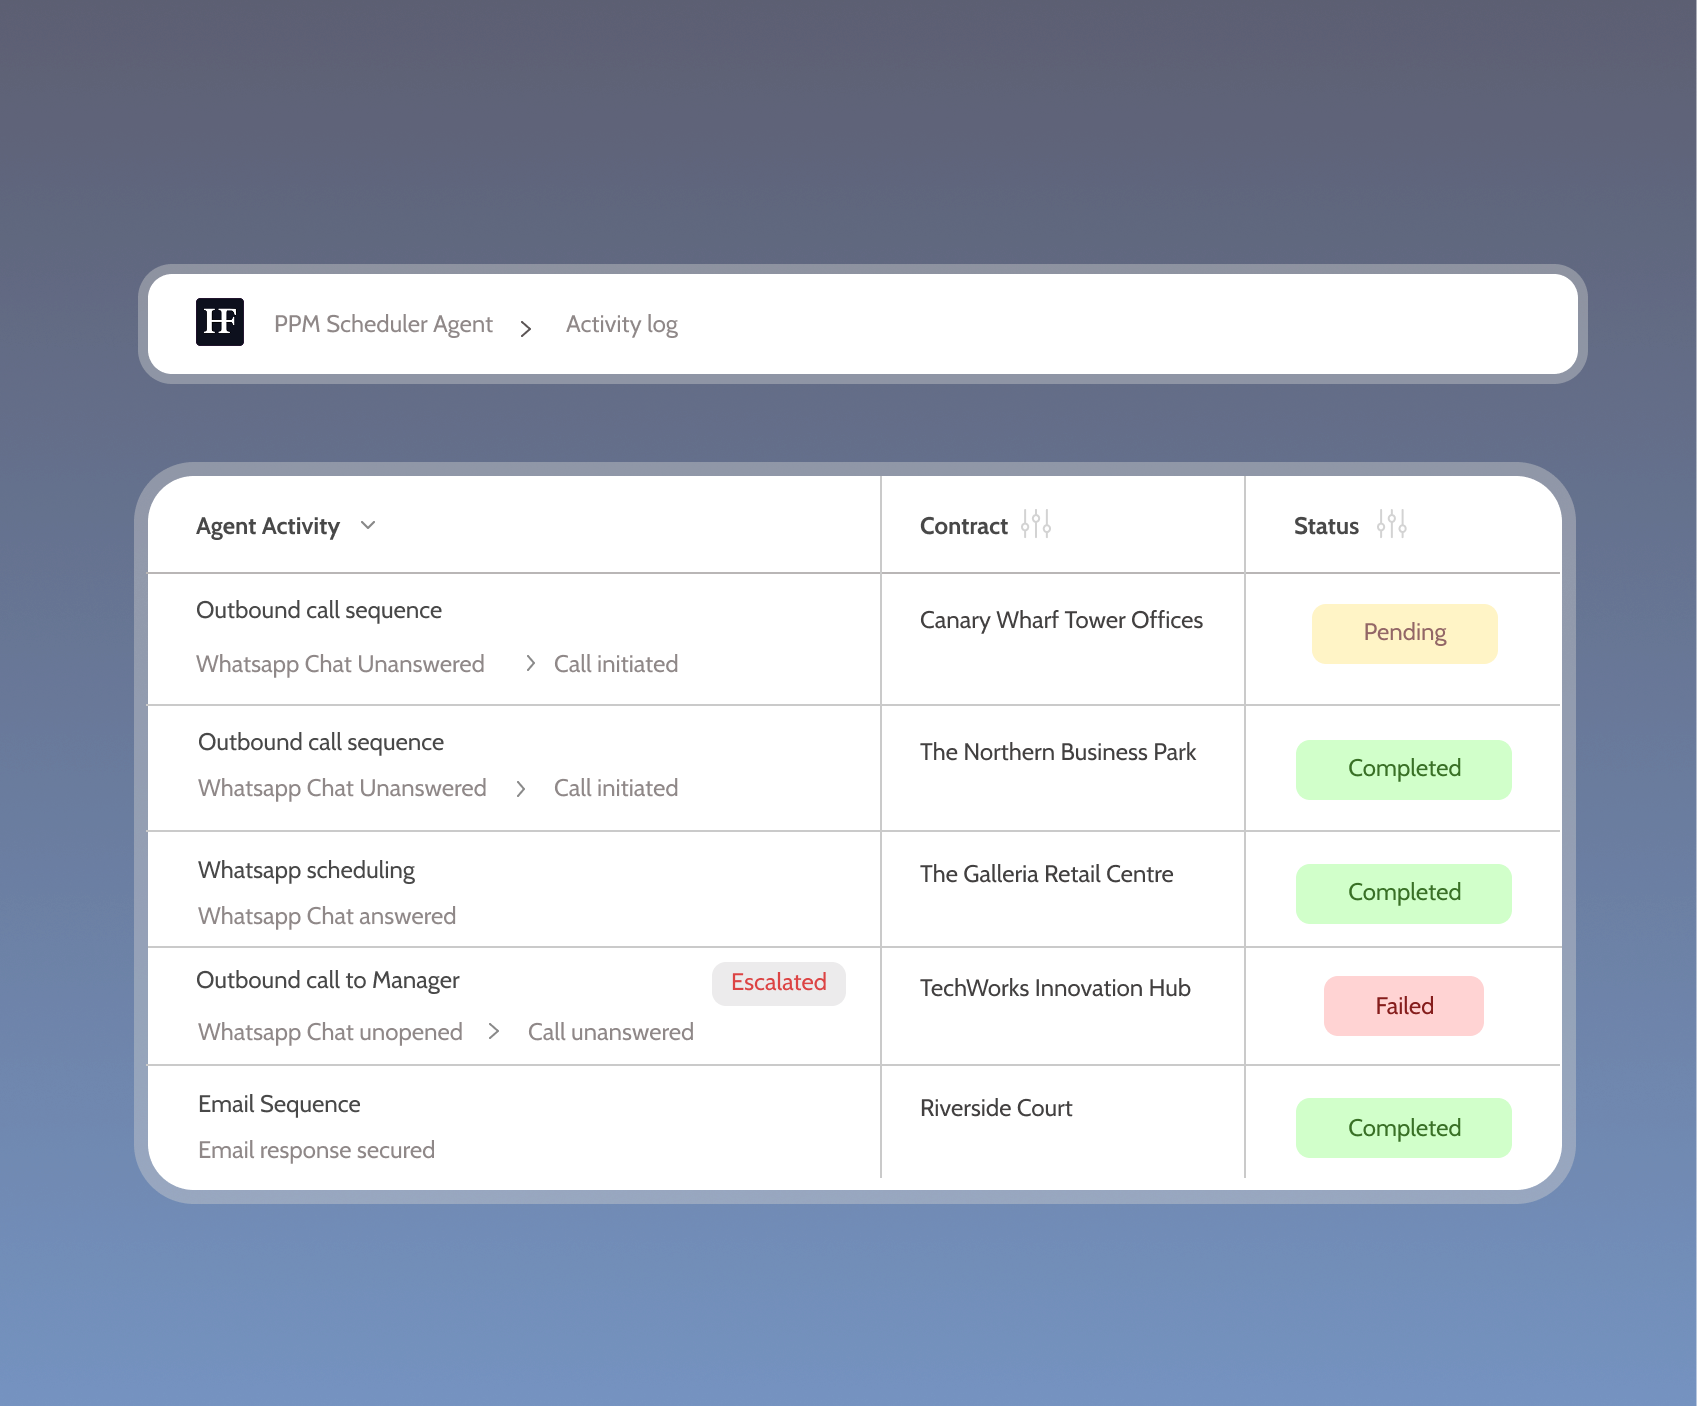This screenshot has height=1406, width=1697.
Task: Click the breadcrumb chevron after PPM Scheduler Agent
Action: tap(526, 328)
